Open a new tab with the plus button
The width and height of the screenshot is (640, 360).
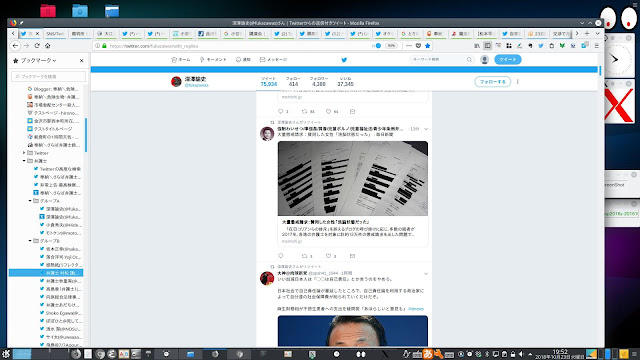coord(587,33)
